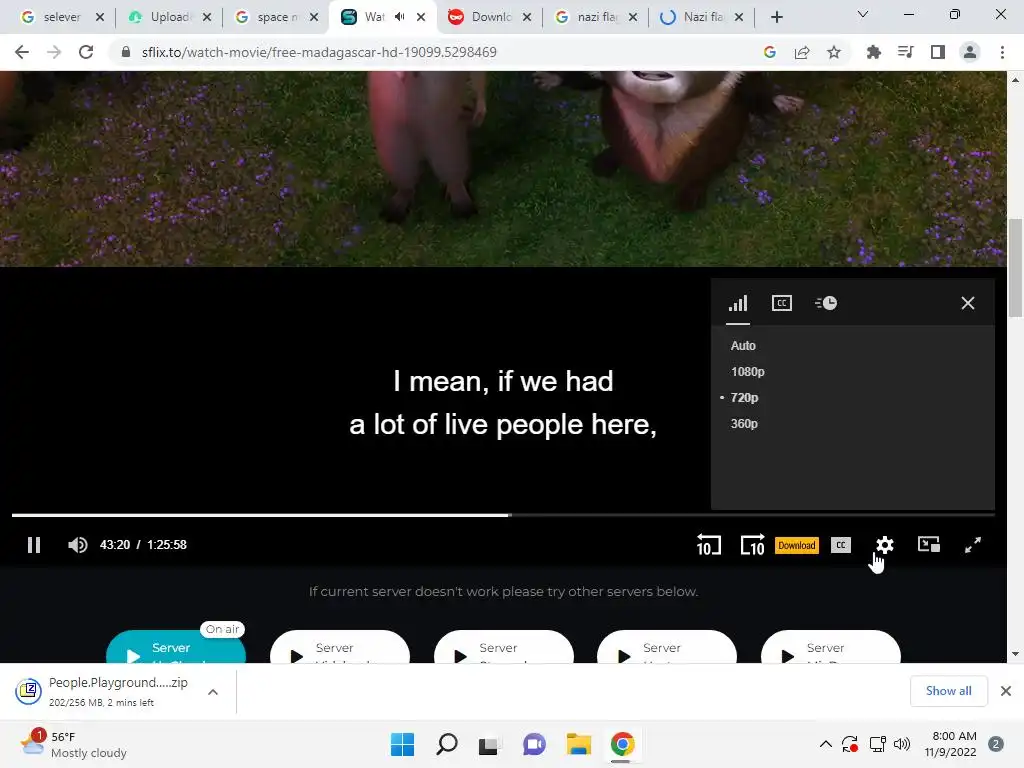Toggle Chrome side panel
The width and height of the screenshot is (1024, 768).
coord(938,52)
